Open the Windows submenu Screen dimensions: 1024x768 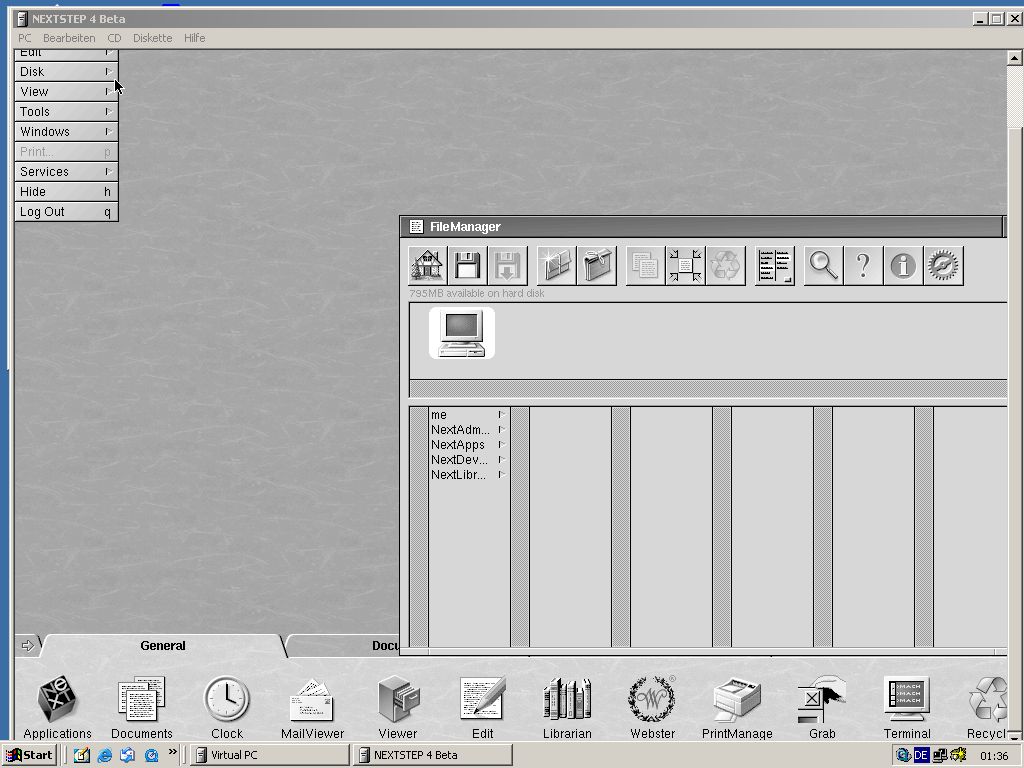[66, 132]
